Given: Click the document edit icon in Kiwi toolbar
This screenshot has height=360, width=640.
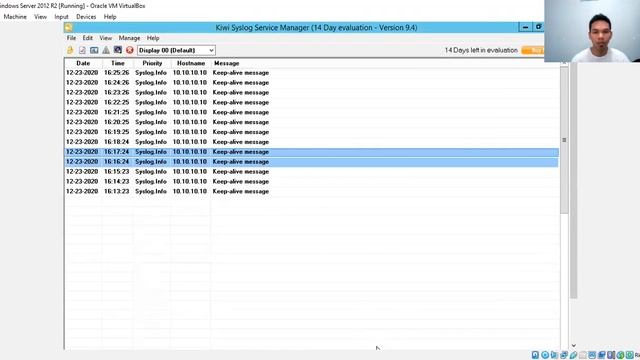Looking at the screenshot, I should 82,50.
